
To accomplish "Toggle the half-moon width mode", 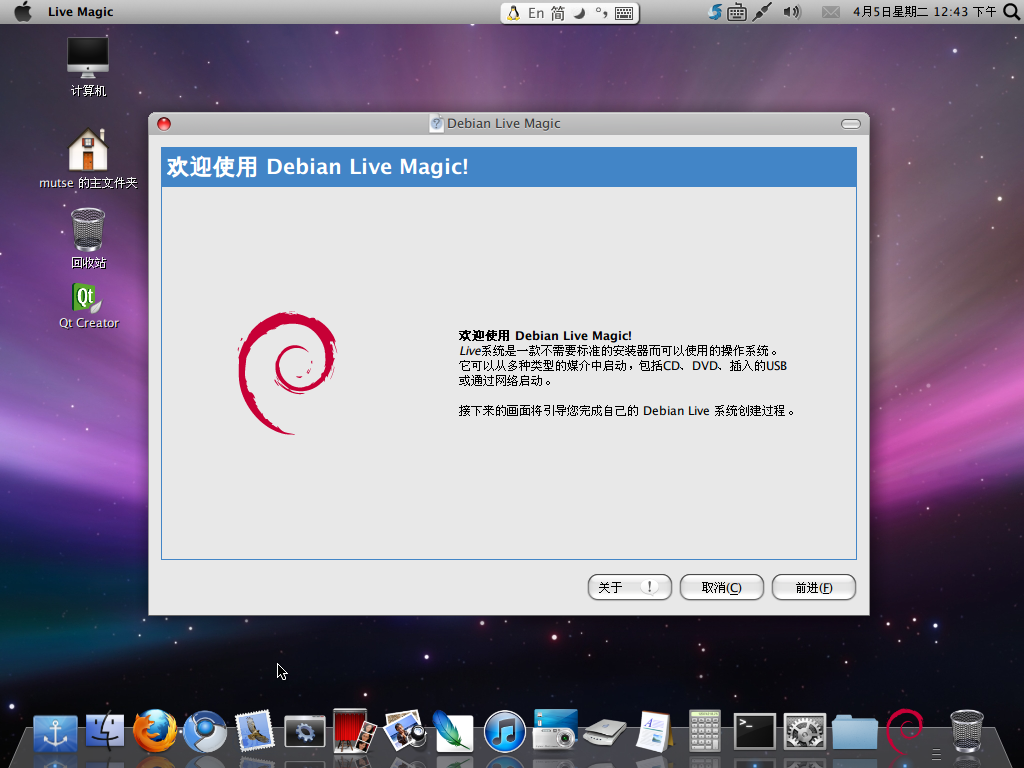I will (x=579, y=13).
